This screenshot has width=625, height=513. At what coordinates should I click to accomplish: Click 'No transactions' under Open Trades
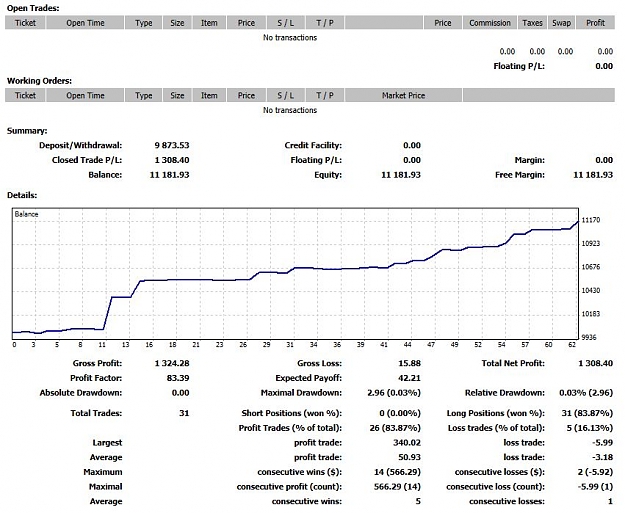[290, 37]
